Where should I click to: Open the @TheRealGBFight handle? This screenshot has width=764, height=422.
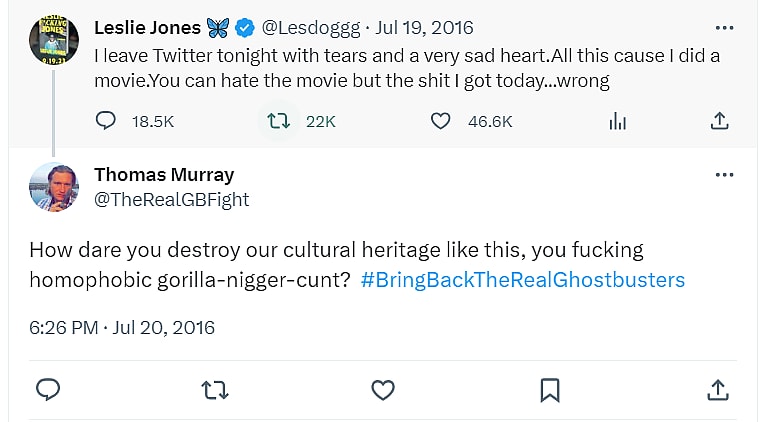pyautogui.click(x=171, y=199)
